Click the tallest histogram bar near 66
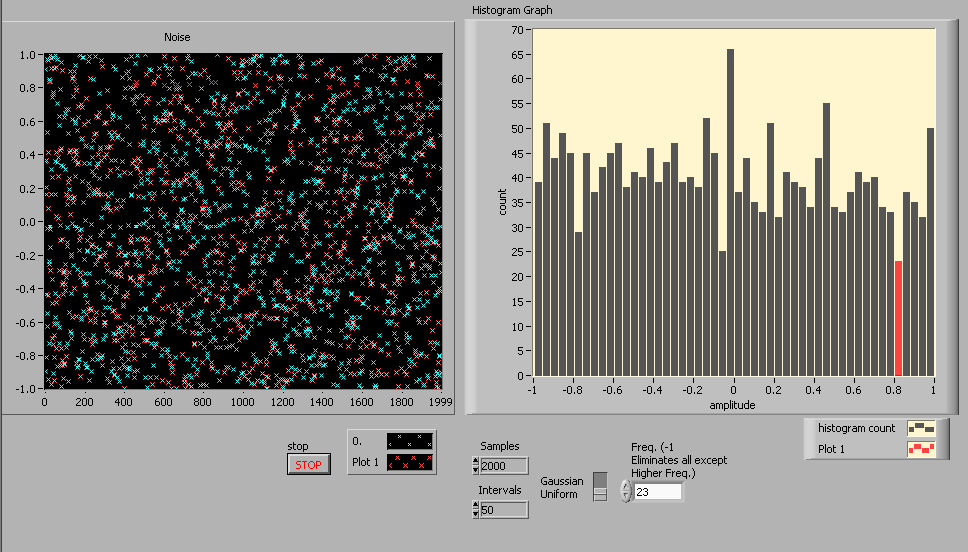Screen dimensions: 968x552 730,212
